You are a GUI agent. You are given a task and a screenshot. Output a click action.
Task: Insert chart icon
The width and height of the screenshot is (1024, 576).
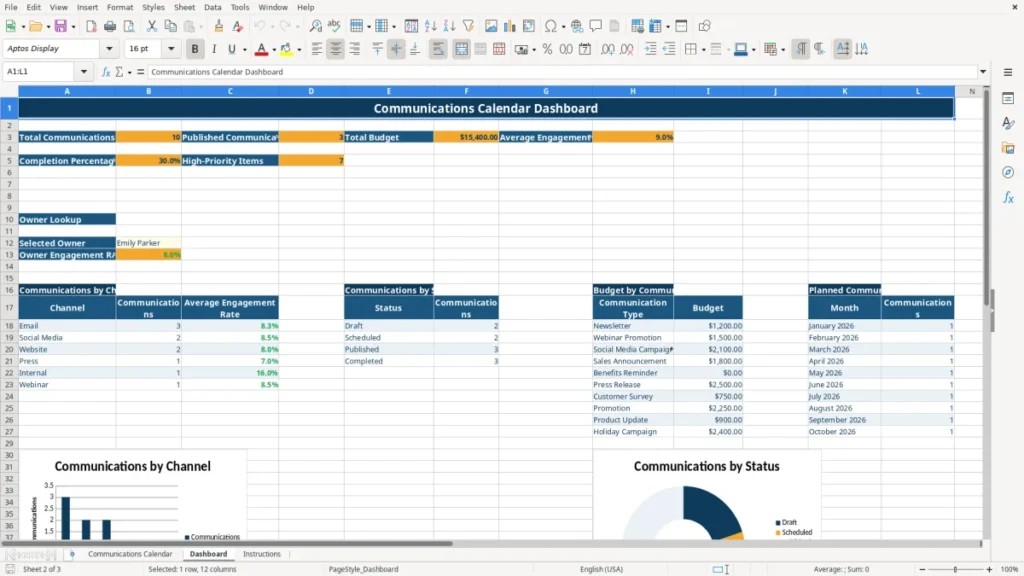click(510, 26)
